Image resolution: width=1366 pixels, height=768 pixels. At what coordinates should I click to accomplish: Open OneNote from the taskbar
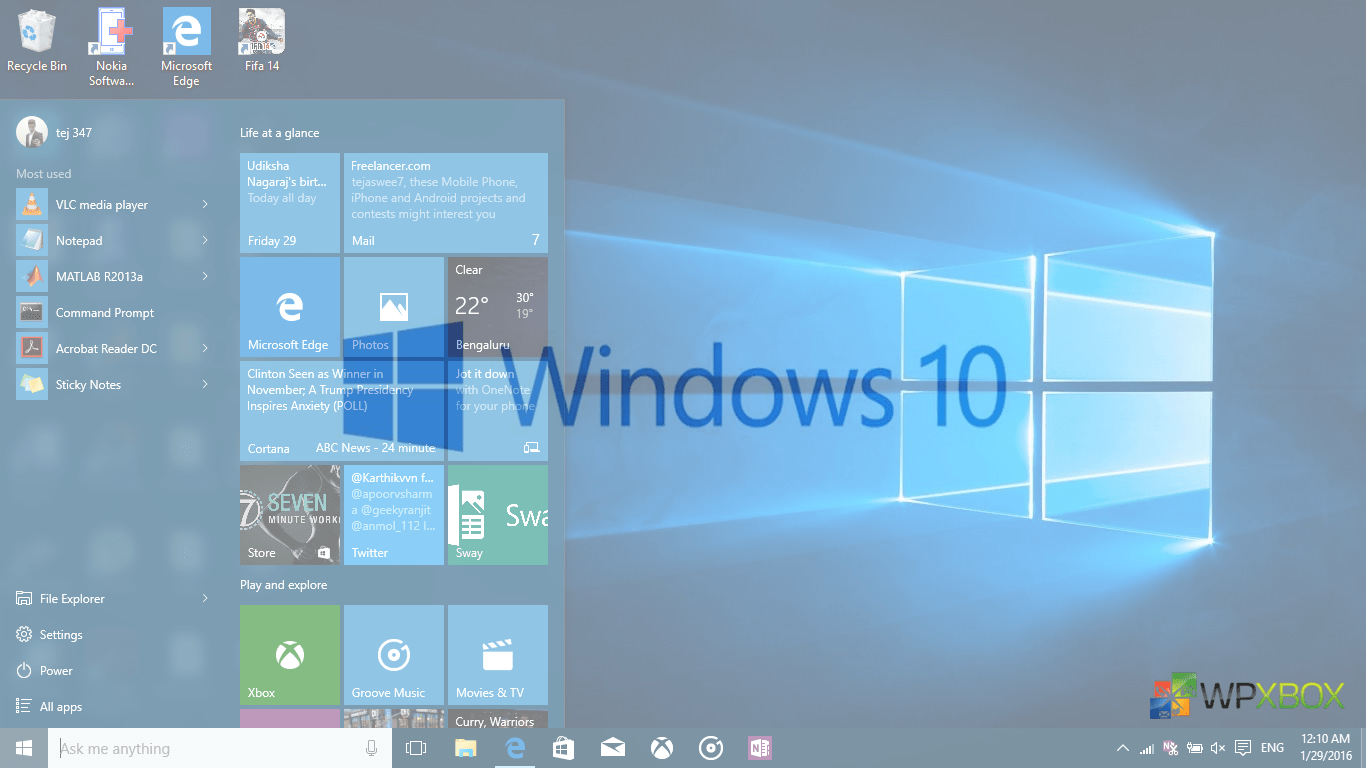(x=760, y=748)
